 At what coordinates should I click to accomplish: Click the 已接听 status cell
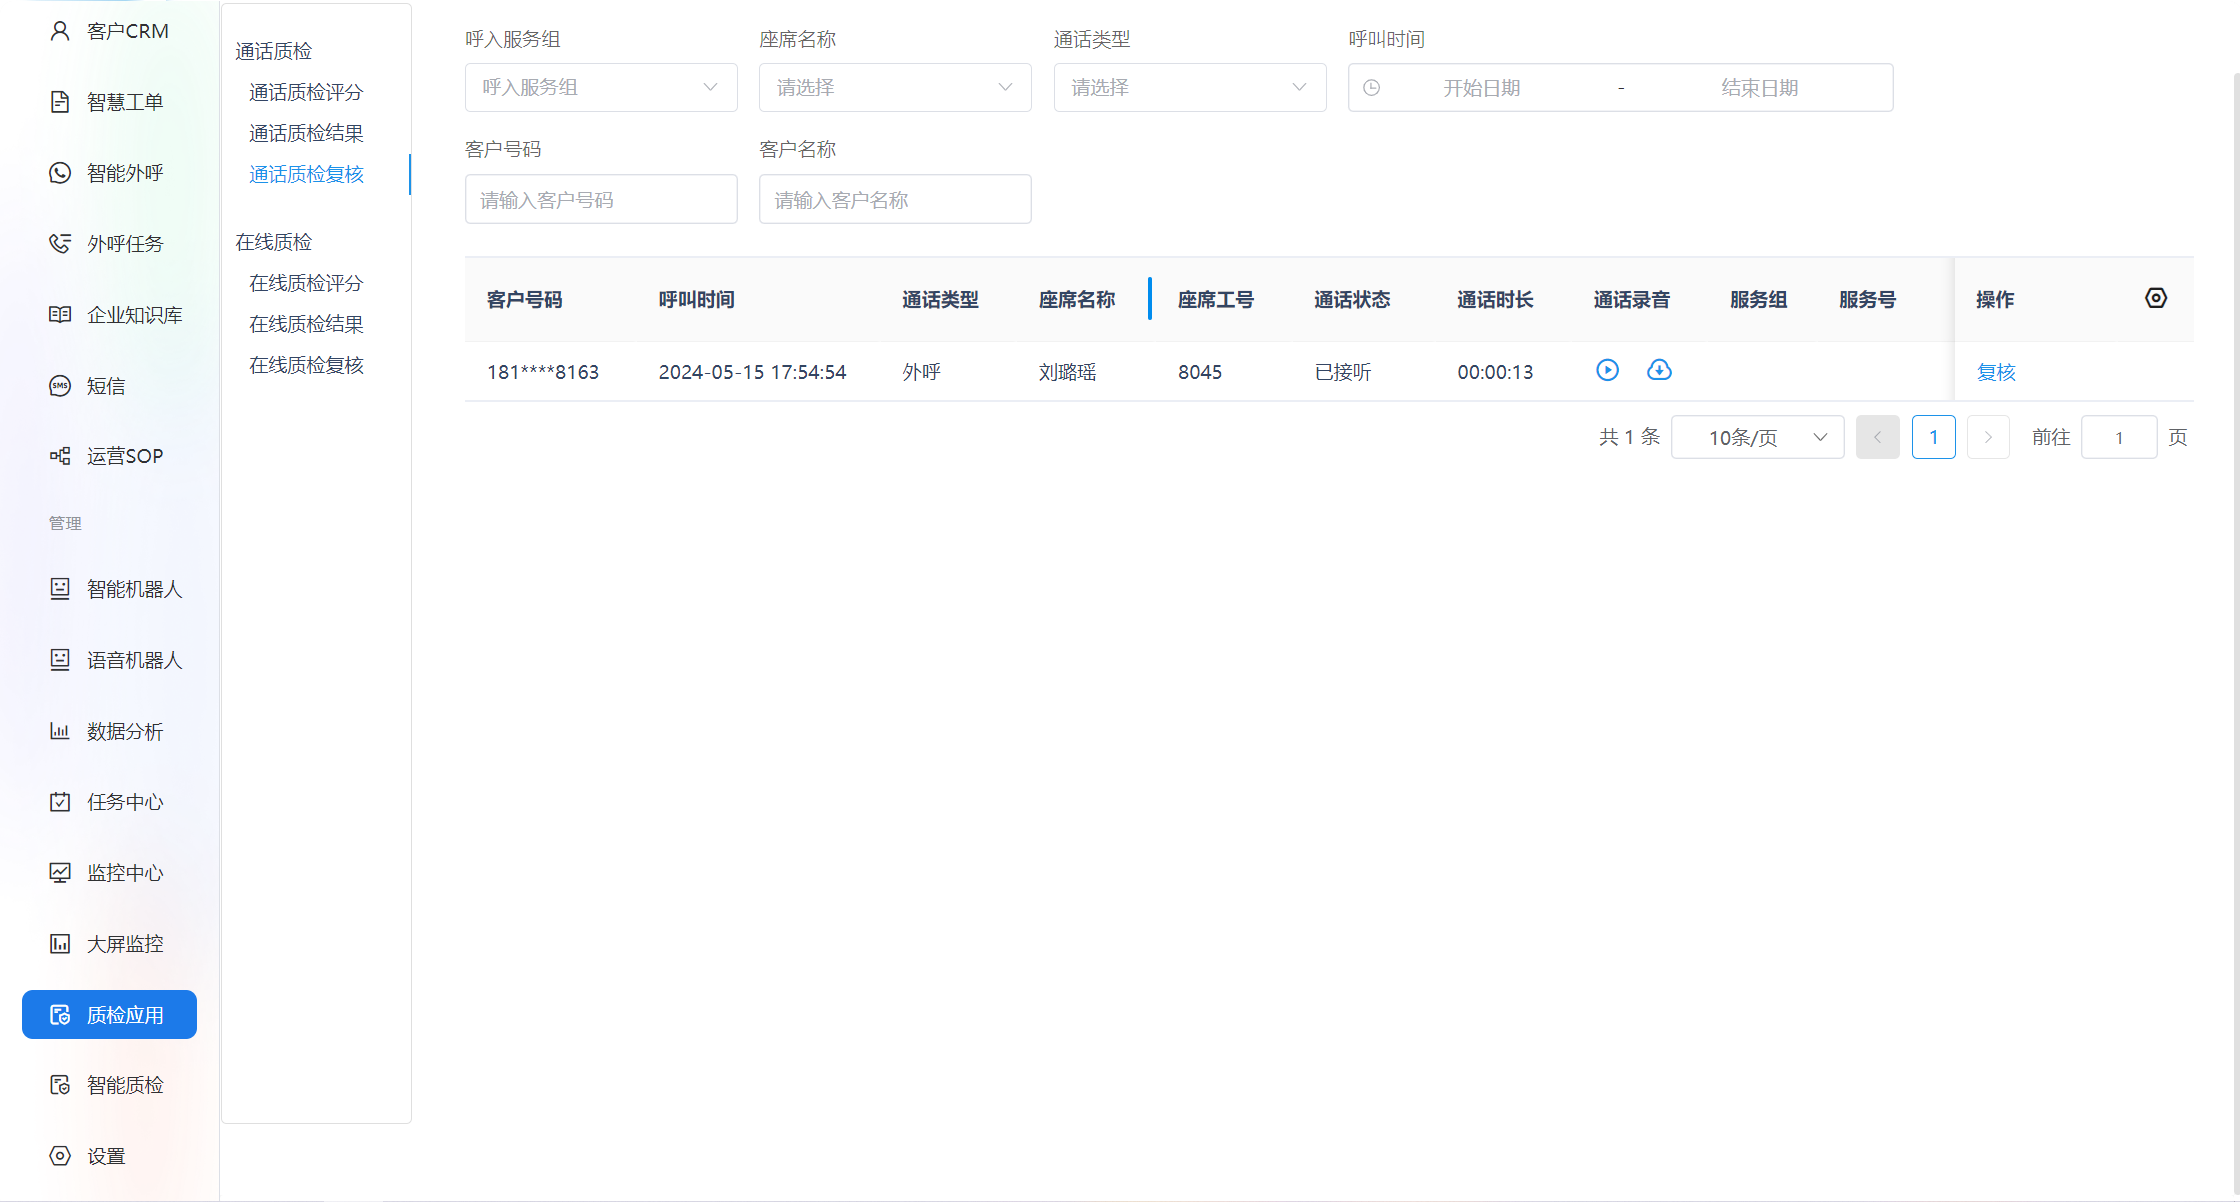point(1343,372)
